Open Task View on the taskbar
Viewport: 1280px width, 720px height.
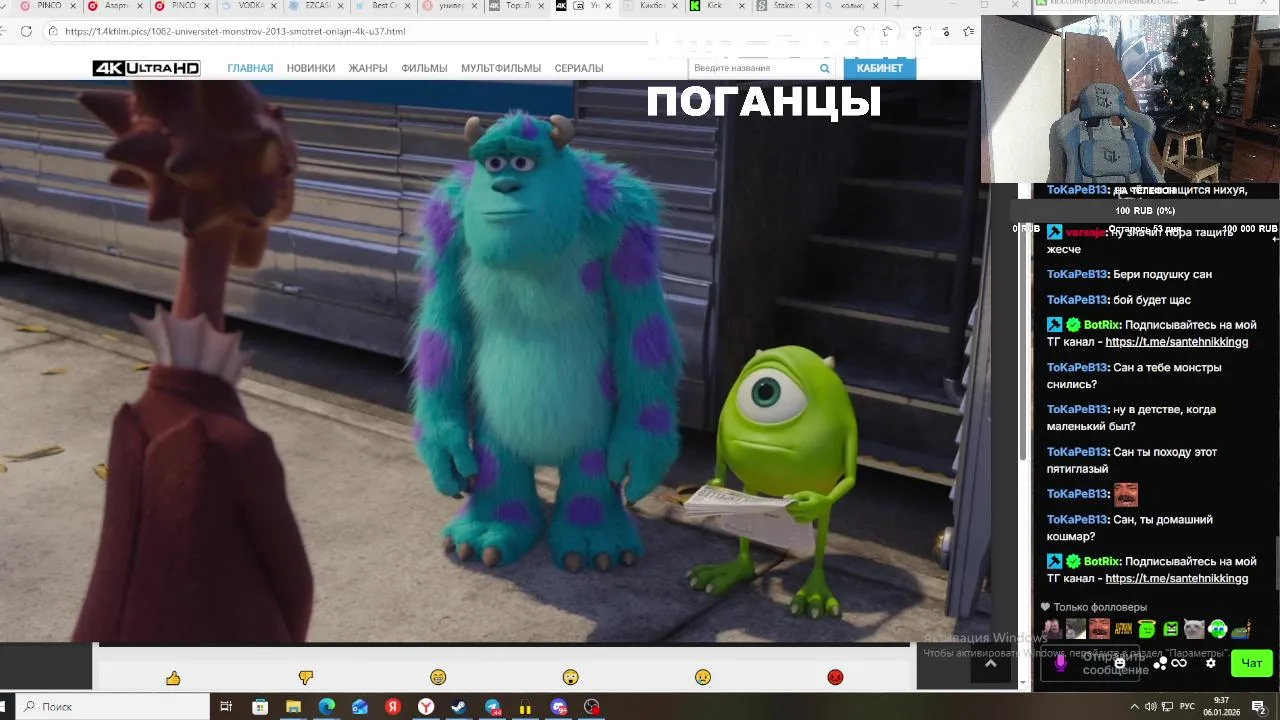coord(226,707)
